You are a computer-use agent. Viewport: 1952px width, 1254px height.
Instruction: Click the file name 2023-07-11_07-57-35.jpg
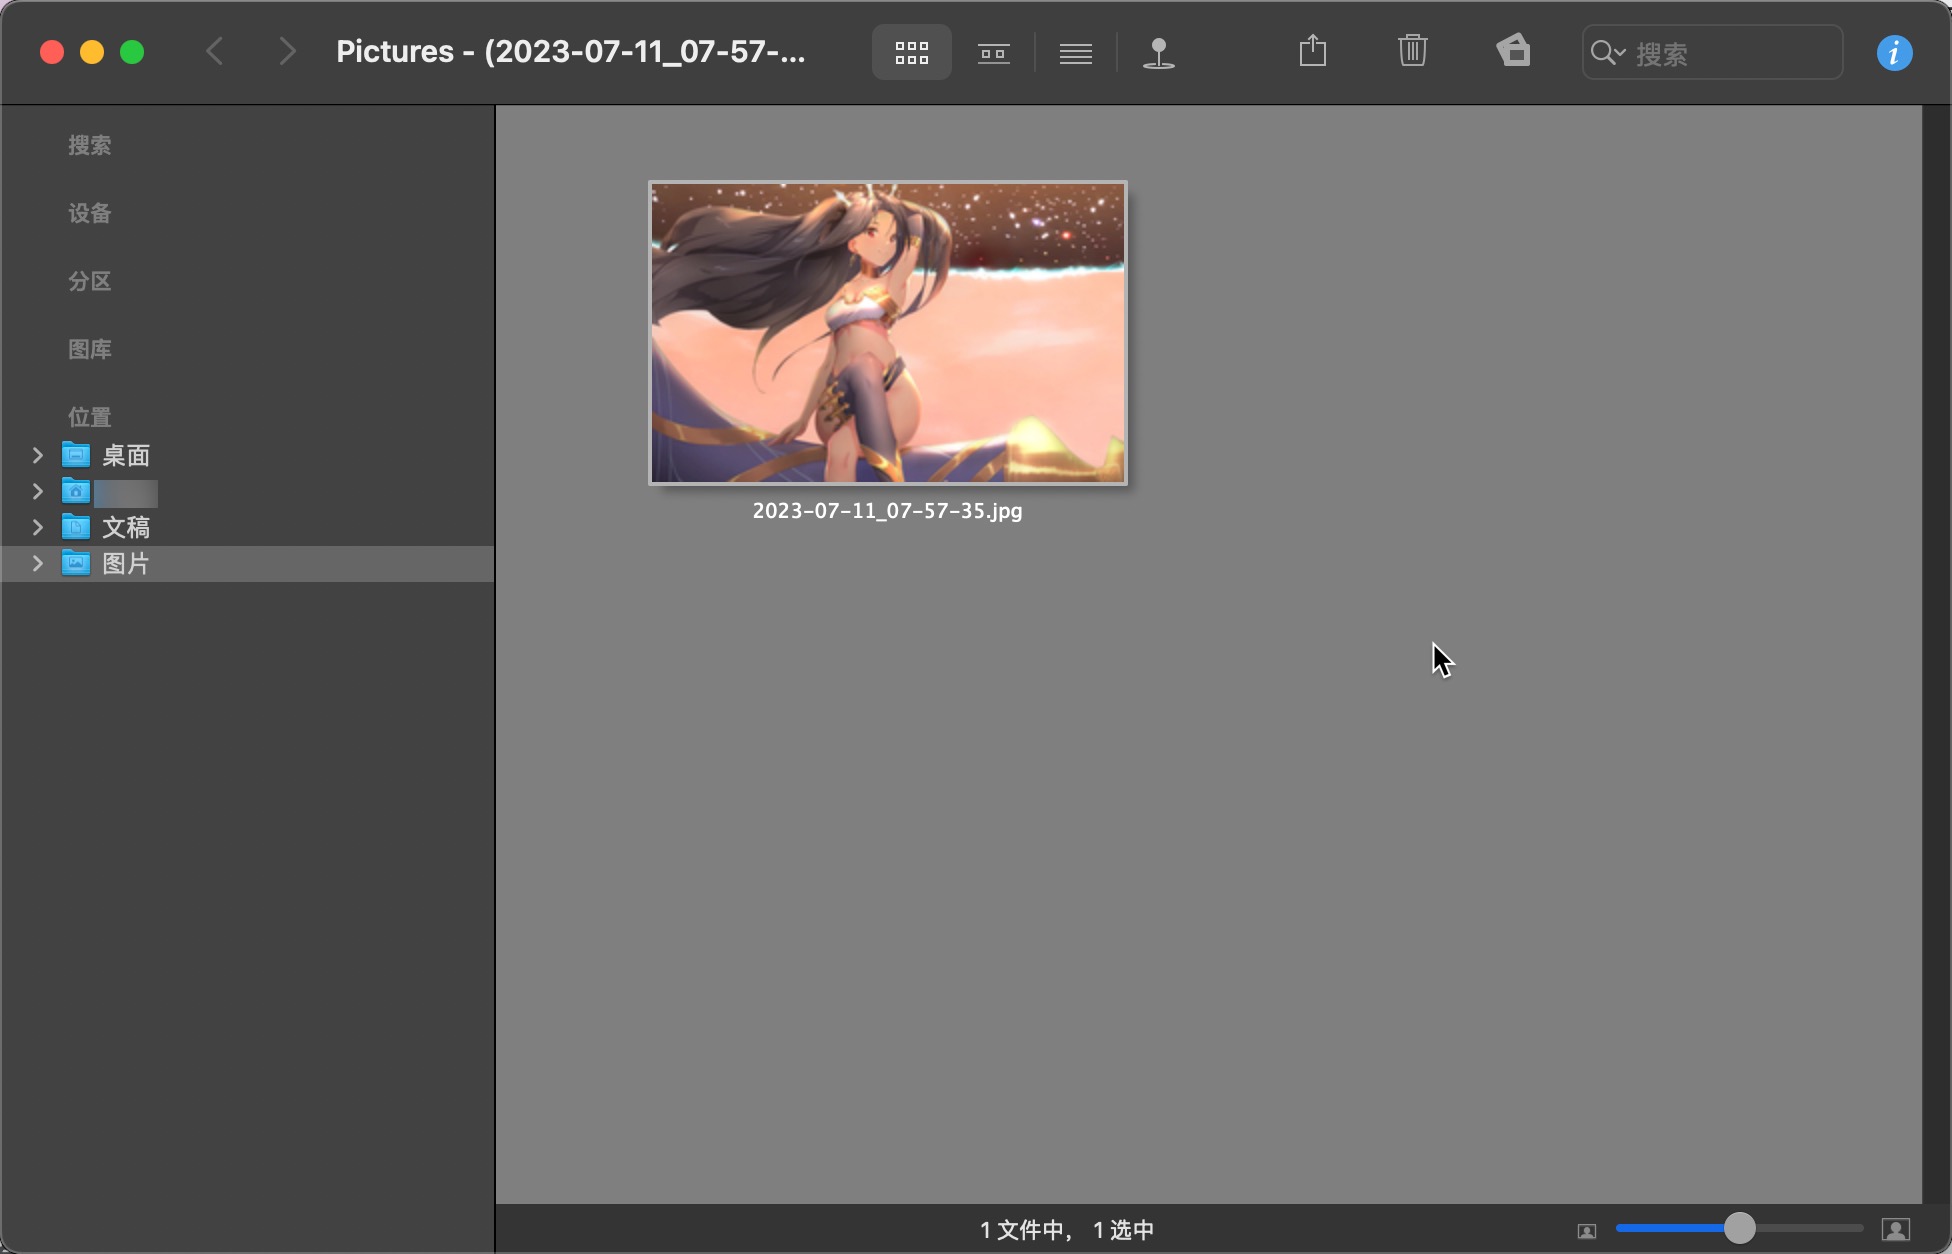[887, 511]
